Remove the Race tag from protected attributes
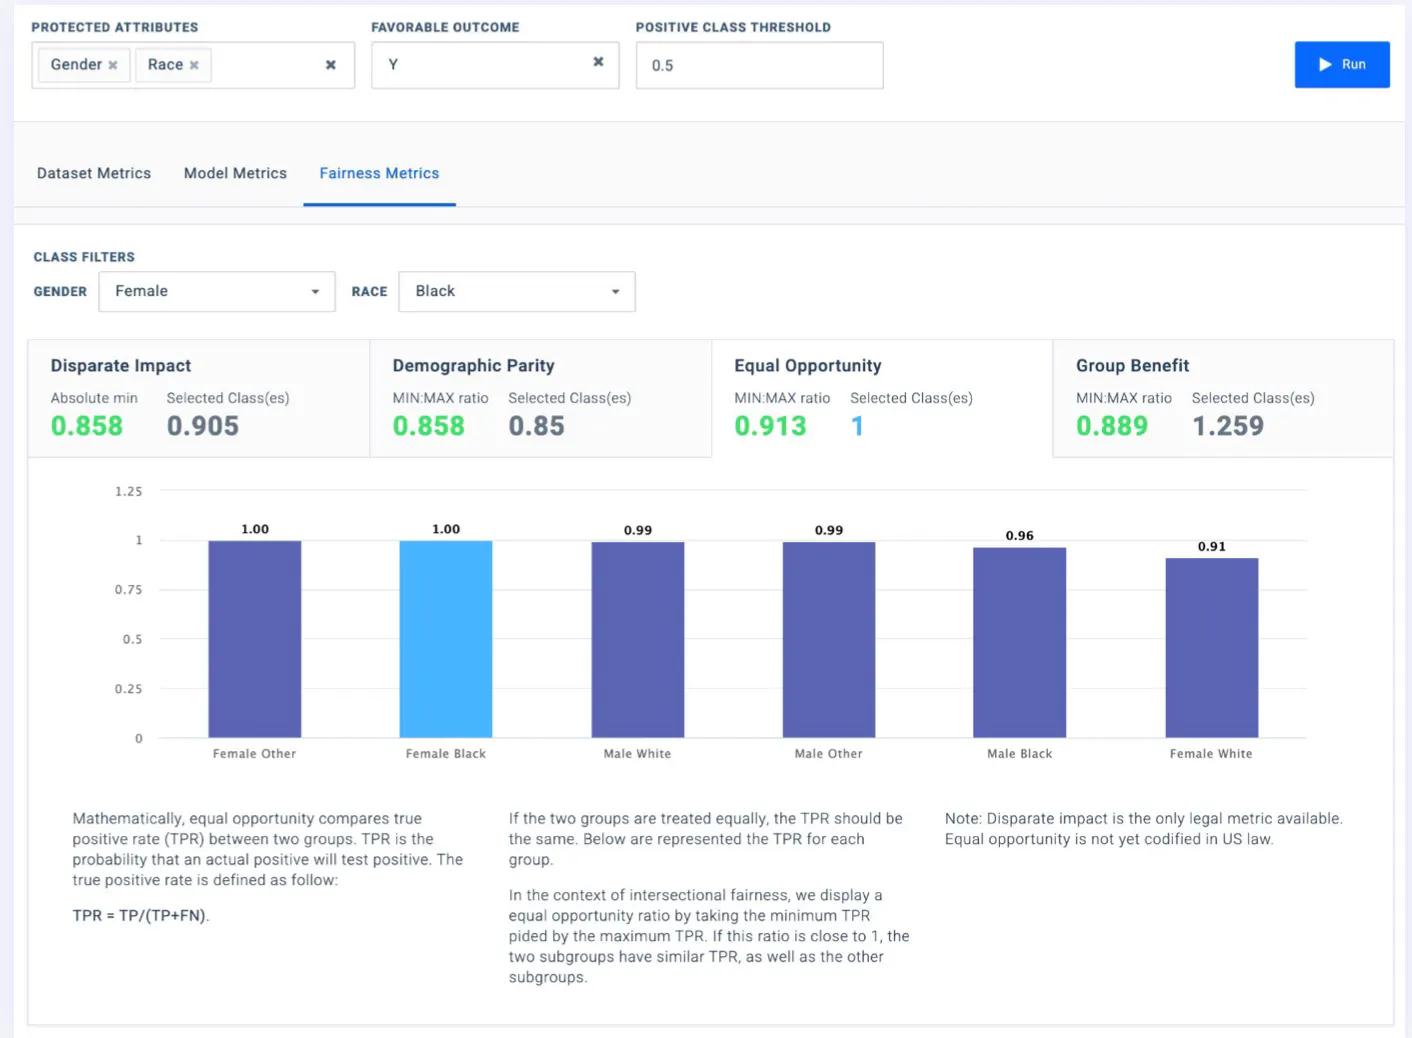This screenshot has height=1038, width=1412. 194,65
